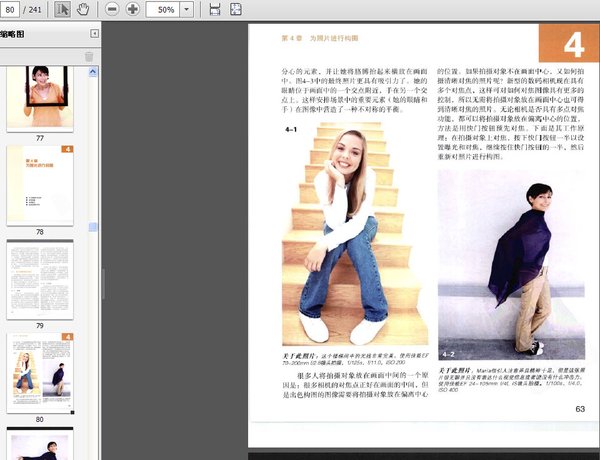
Task: Select the page 80 thumbnail
Action: 40,372
